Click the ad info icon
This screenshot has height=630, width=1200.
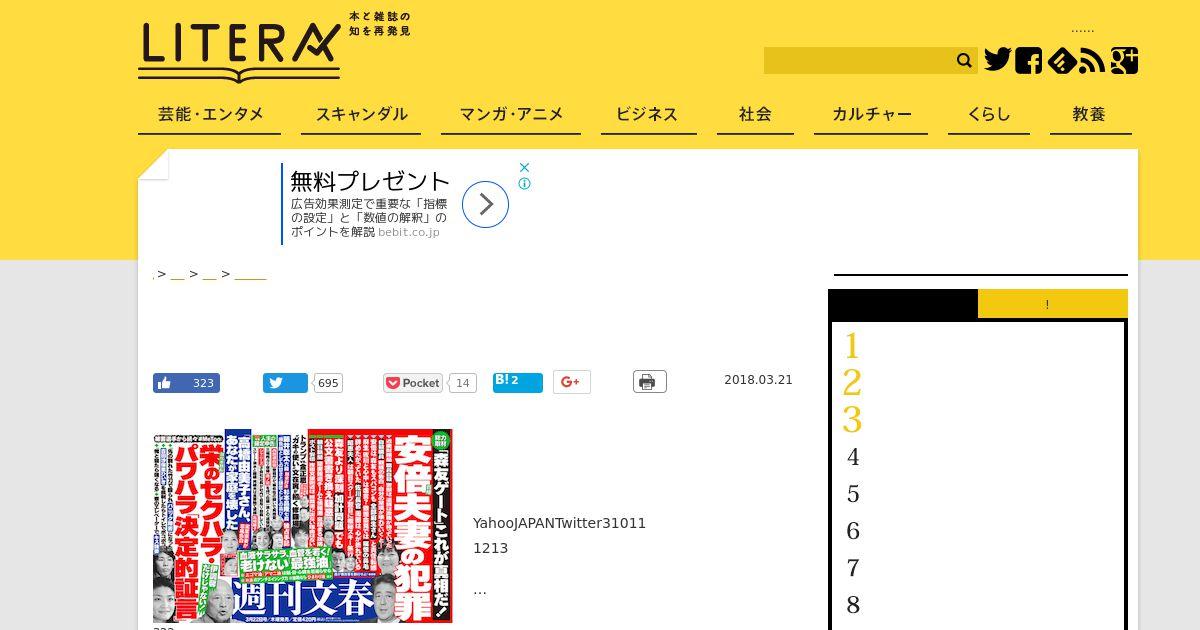pyautogui.click(x=524, y=184)
